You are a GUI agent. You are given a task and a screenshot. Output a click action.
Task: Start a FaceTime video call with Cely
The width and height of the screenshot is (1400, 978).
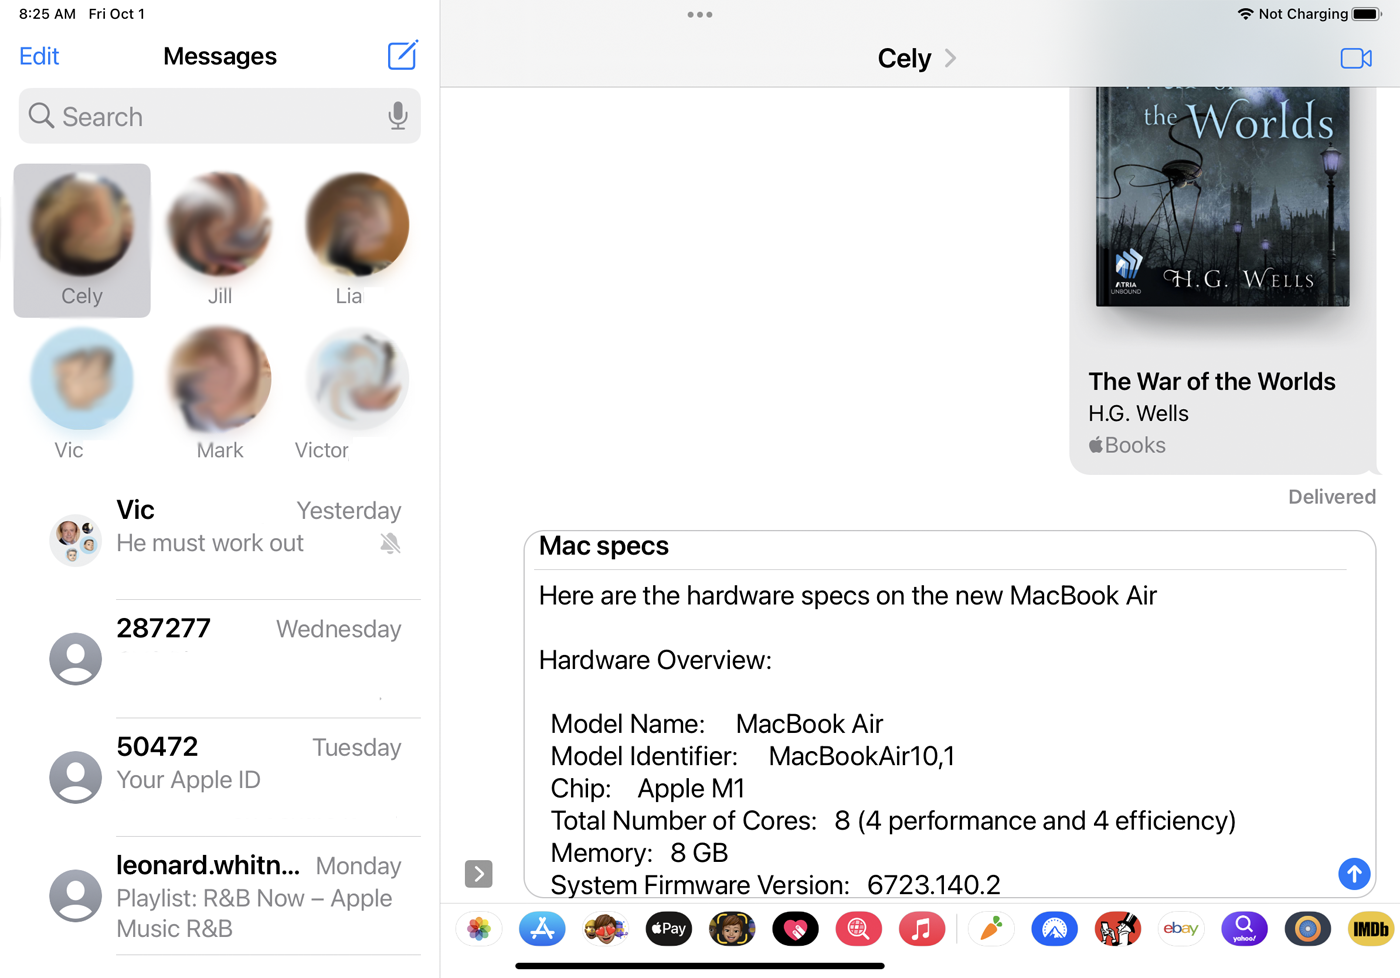(1356, 58)
